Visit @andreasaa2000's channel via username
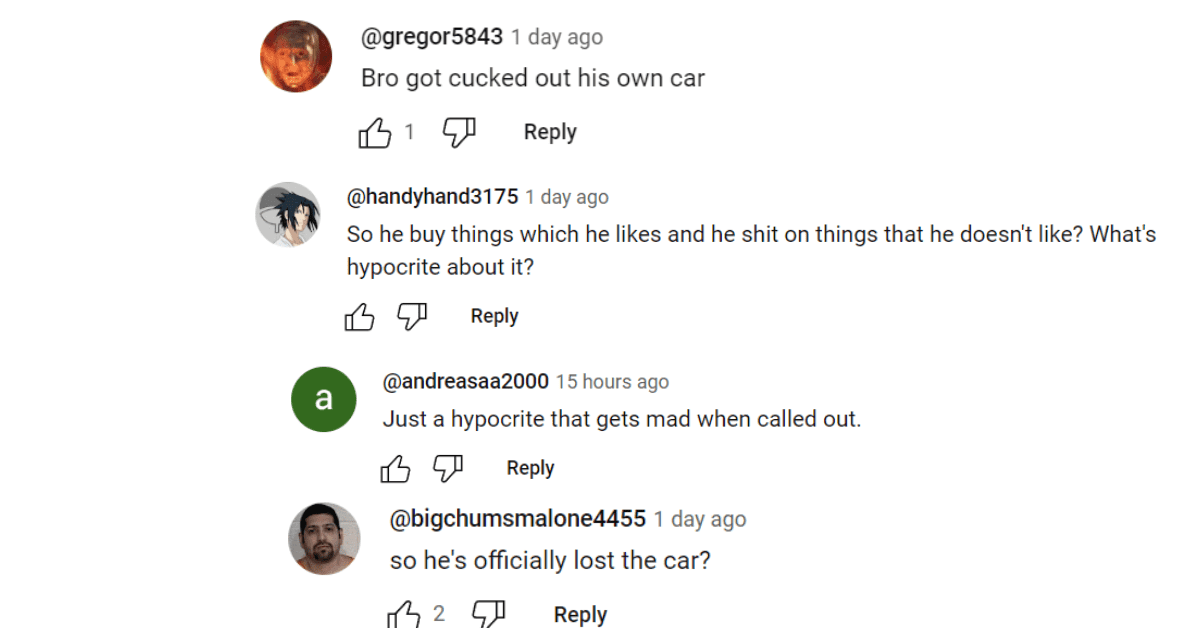Viewport: 1200px width, 628px height. click(x=465, y=381)
